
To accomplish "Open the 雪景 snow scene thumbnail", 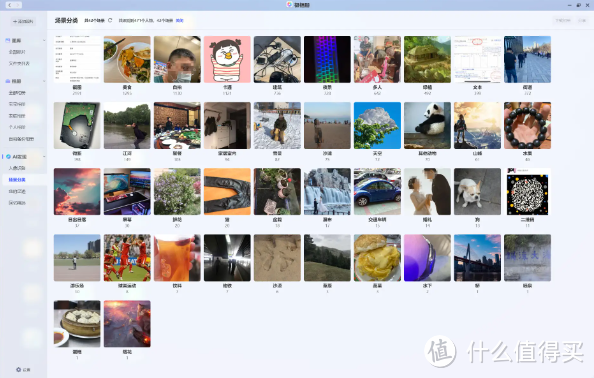I will (277, 125).
